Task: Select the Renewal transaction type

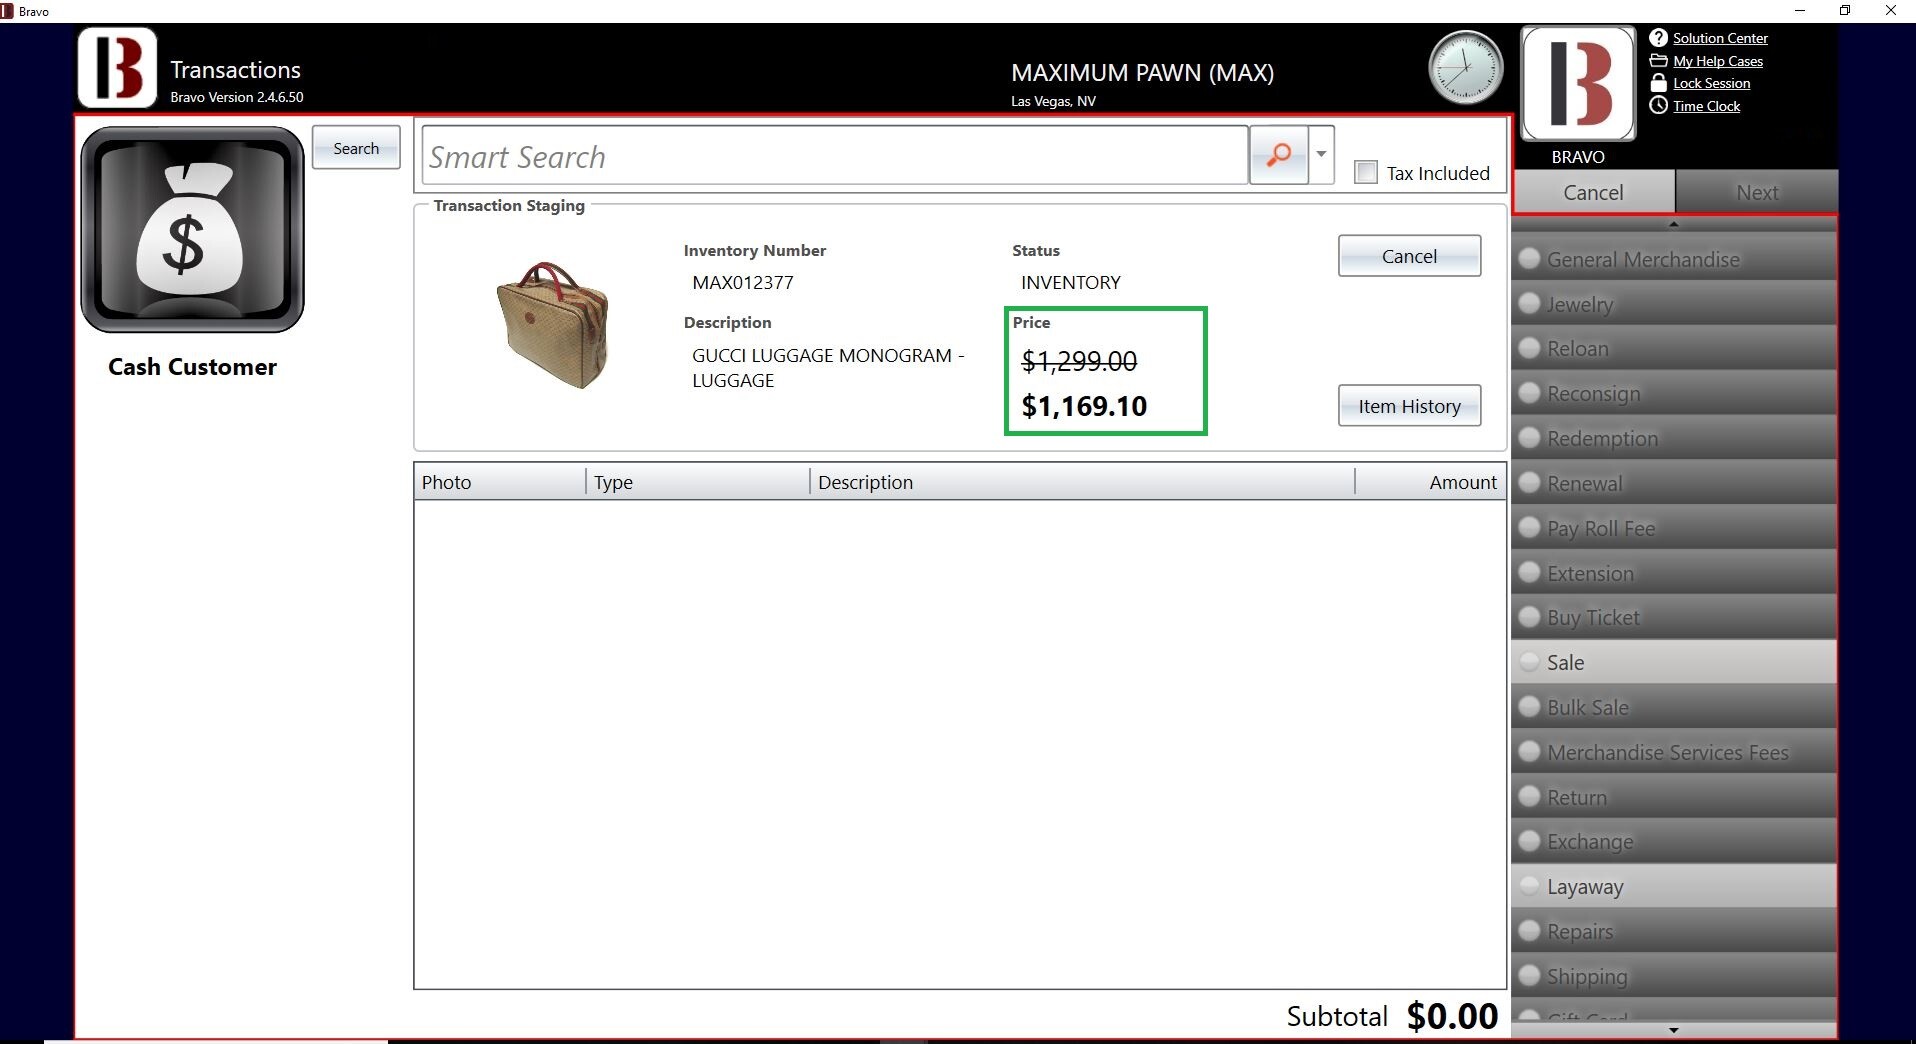Action: (x=1674, y=483)
